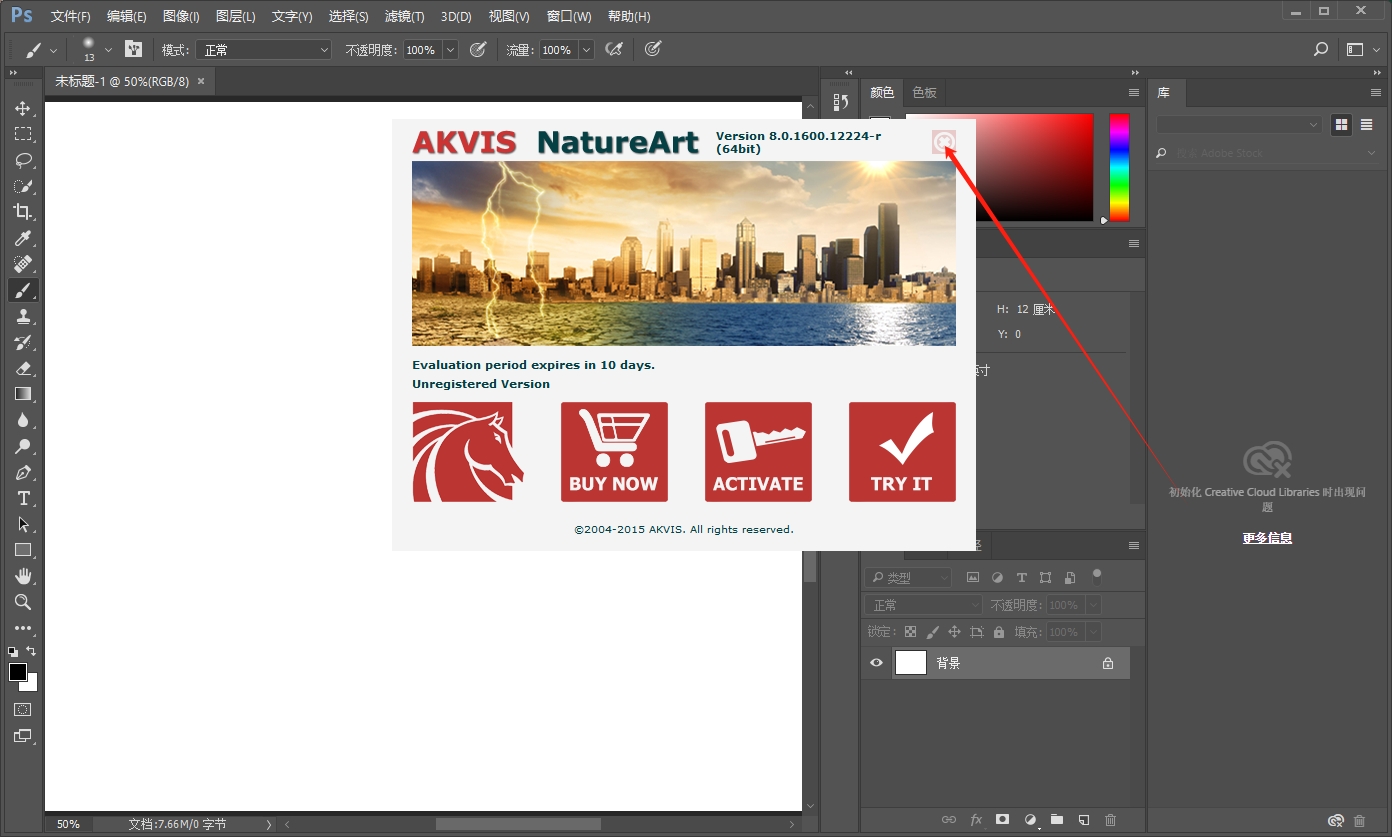Open the 图像(I) menu
The height and width of the screenshot is (837, 1392).
coord(181,17)
